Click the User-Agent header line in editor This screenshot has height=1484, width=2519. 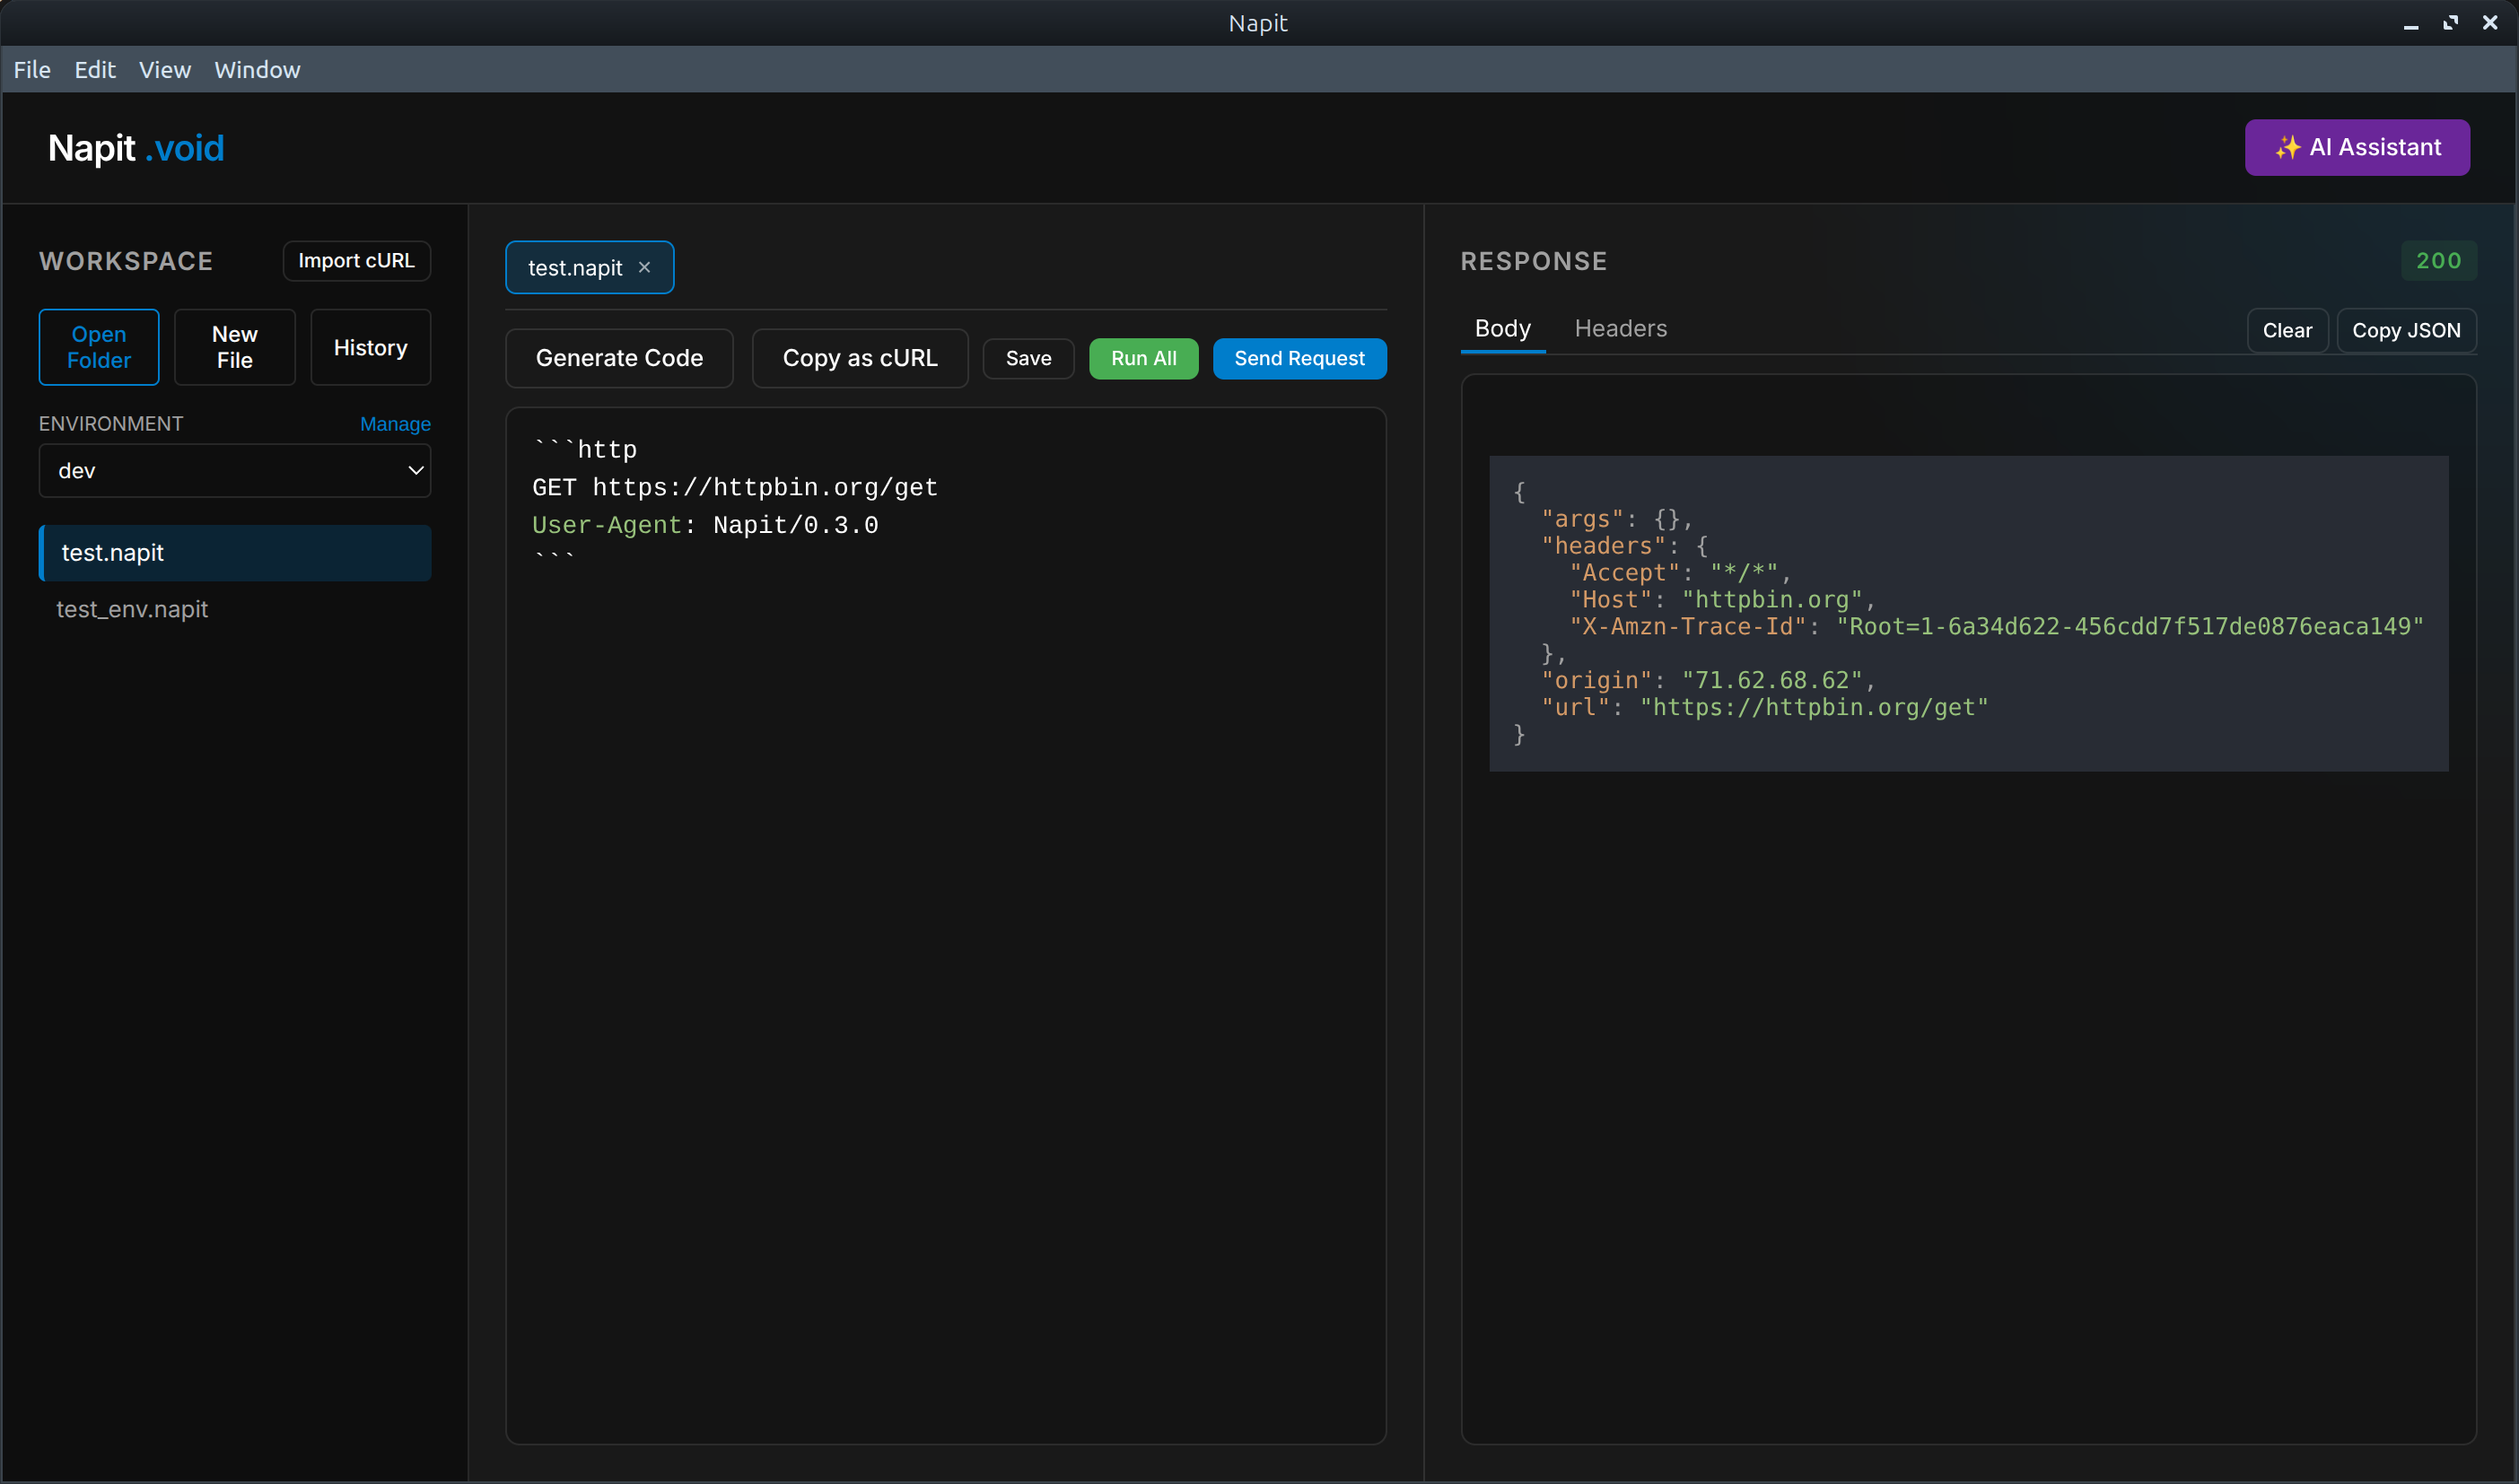pos(705,525)
